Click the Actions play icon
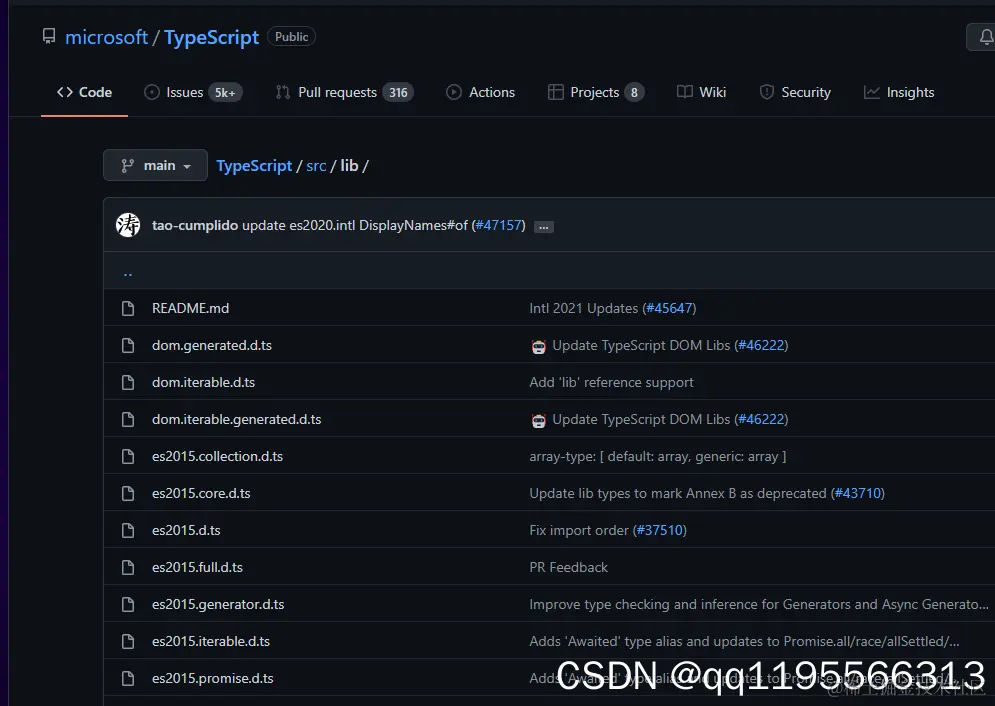Viewport: 995px width, 706px height. pos(454,93)
